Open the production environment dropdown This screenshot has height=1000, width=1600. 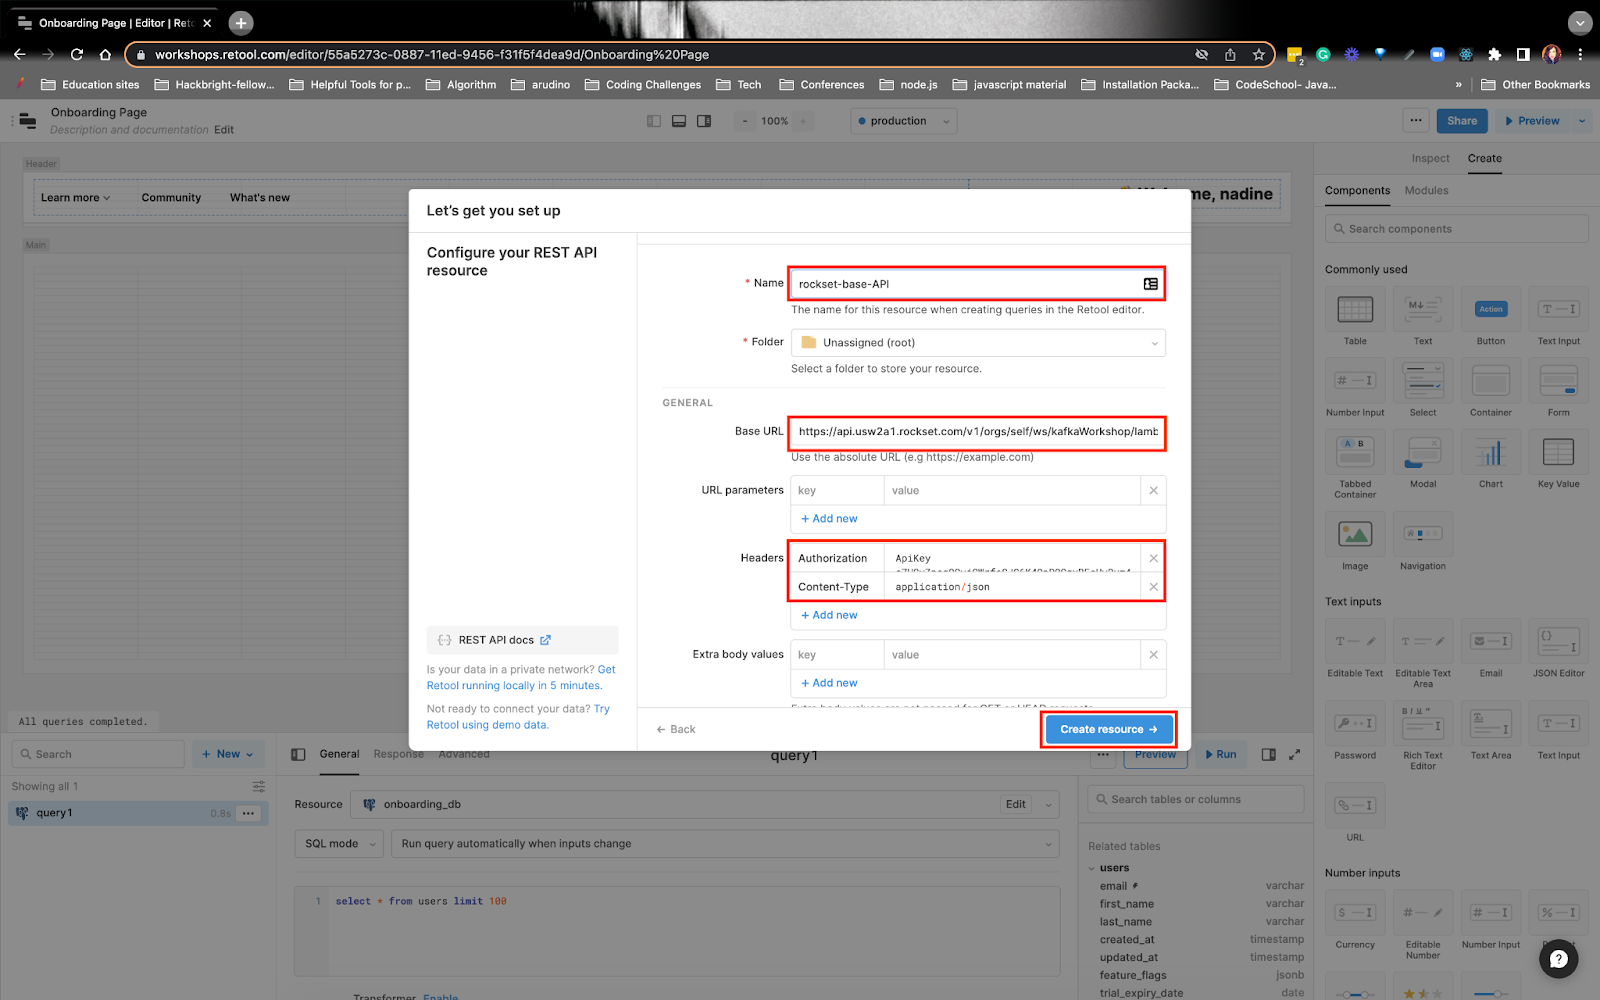coord(904,121)
